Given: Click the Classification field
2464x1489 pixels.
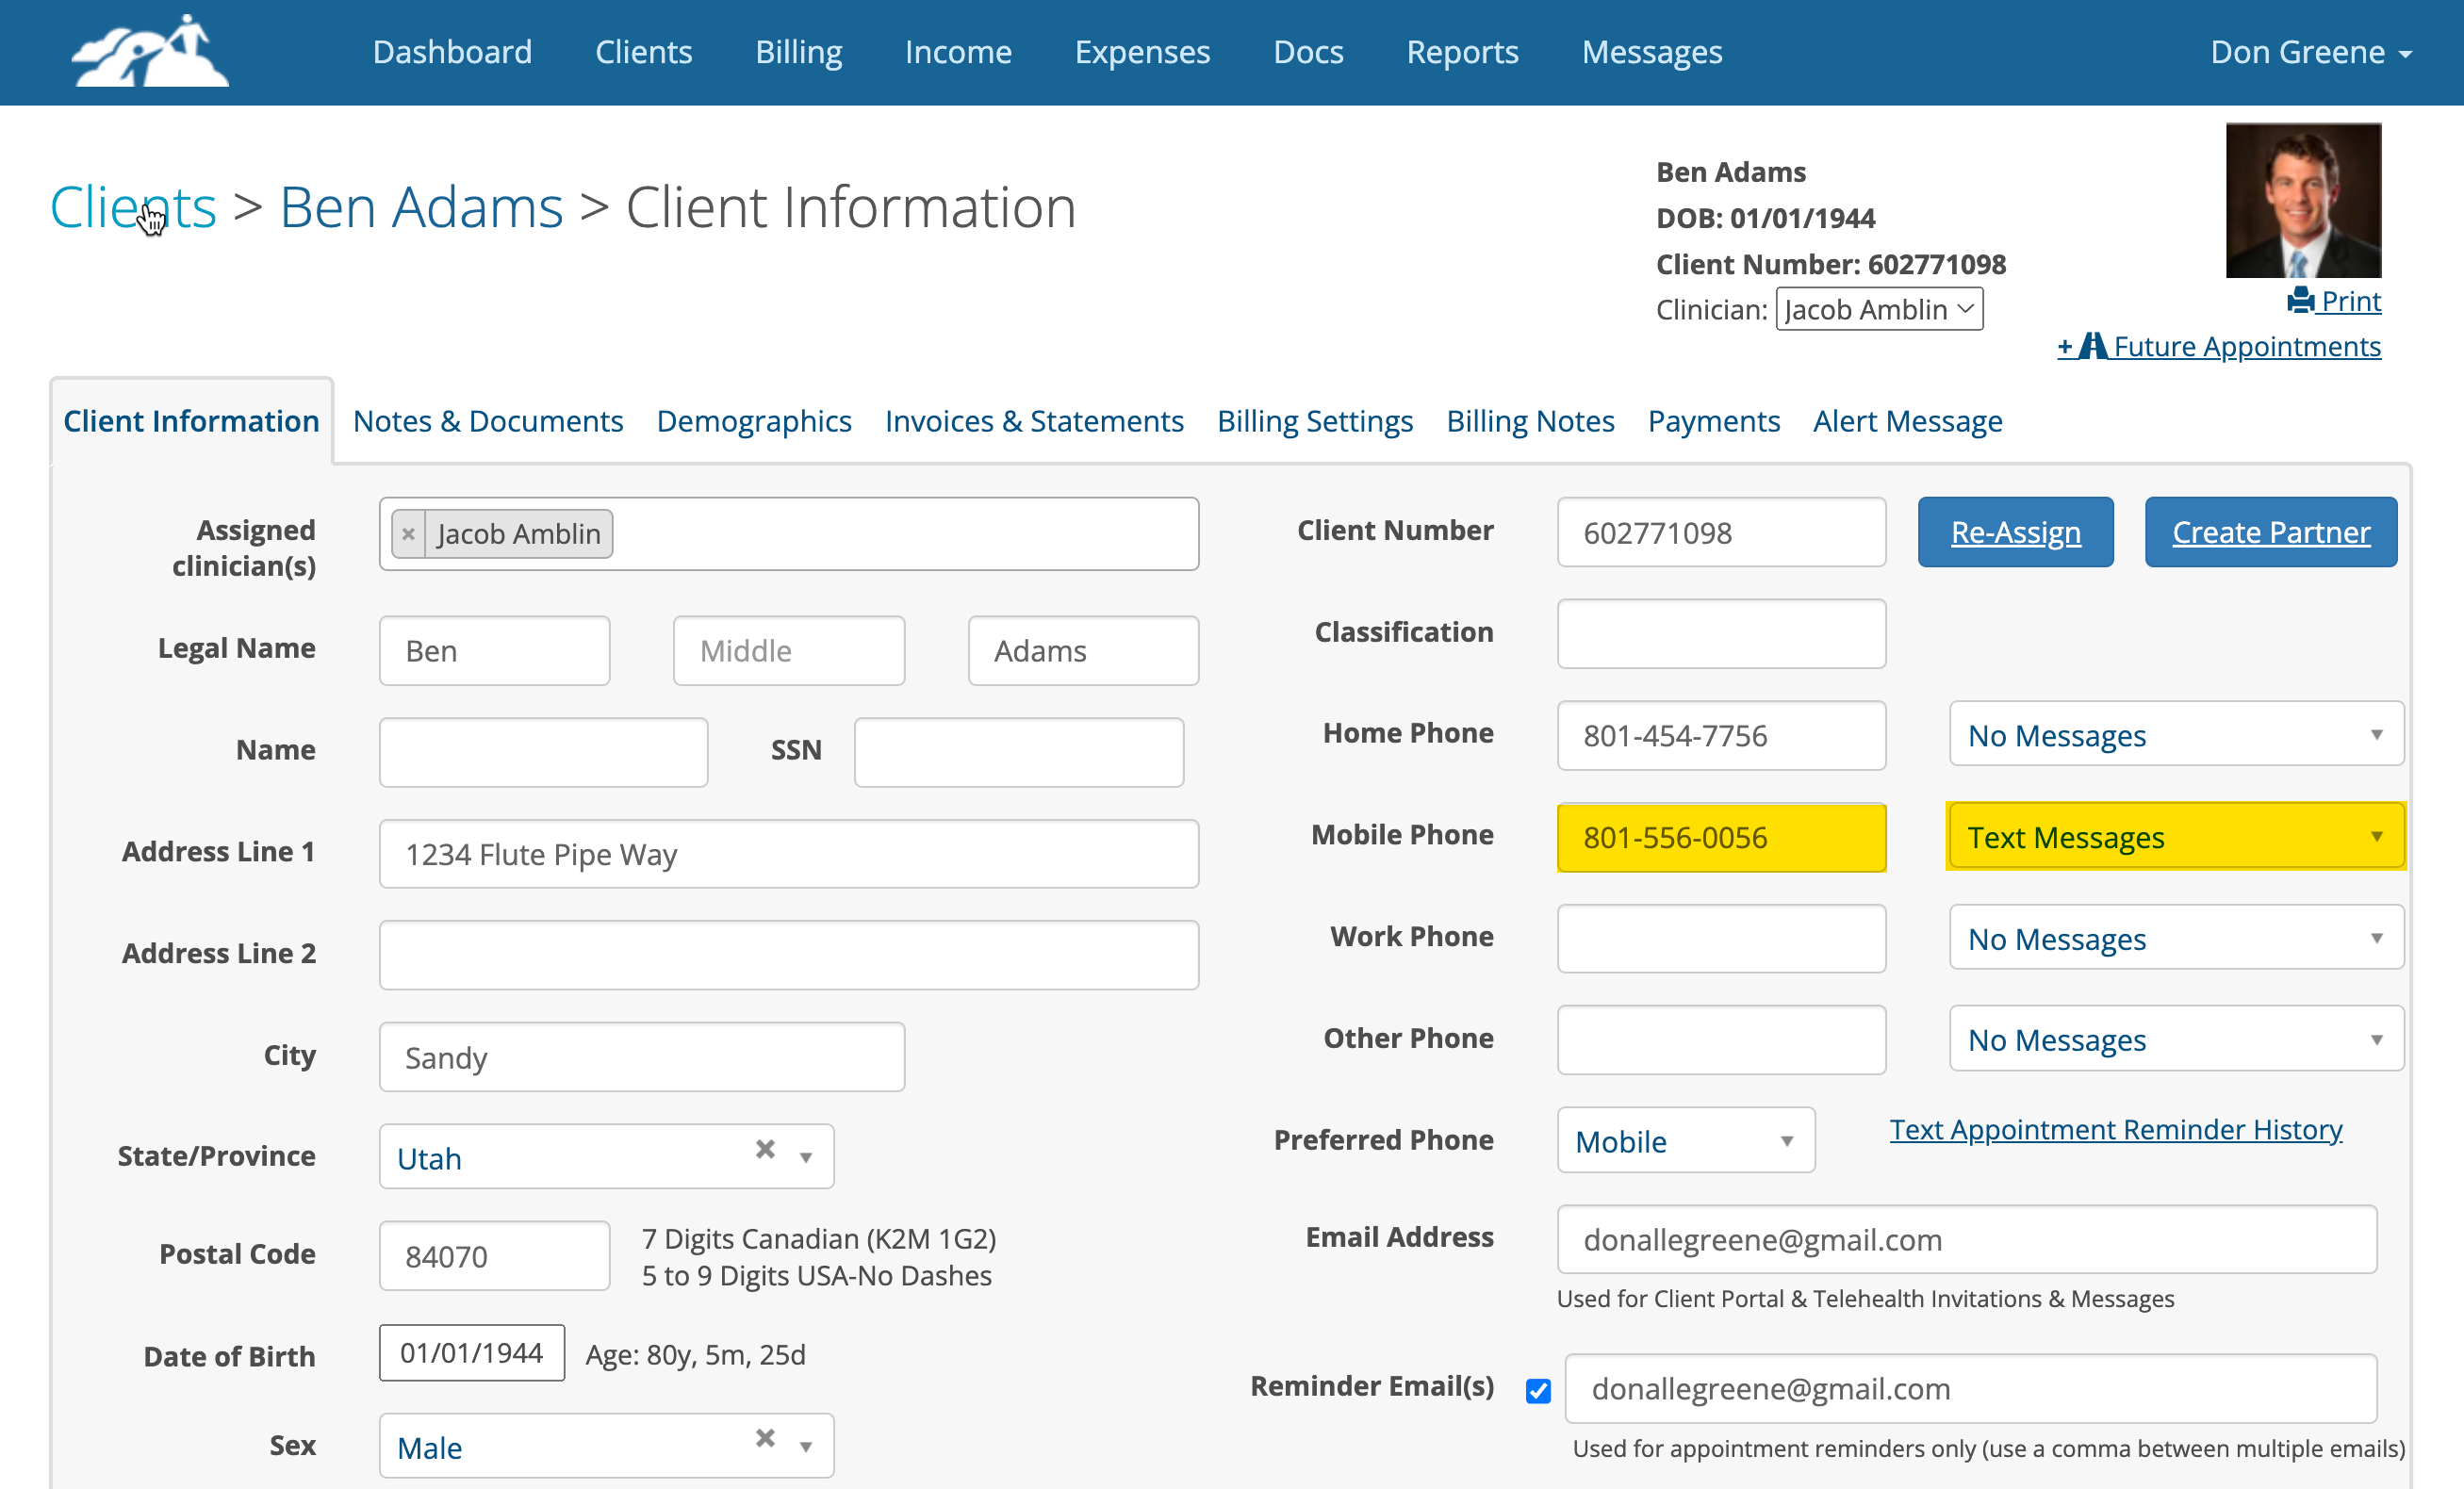Looking at the screenshot, I should click(x=1721, y=634).
